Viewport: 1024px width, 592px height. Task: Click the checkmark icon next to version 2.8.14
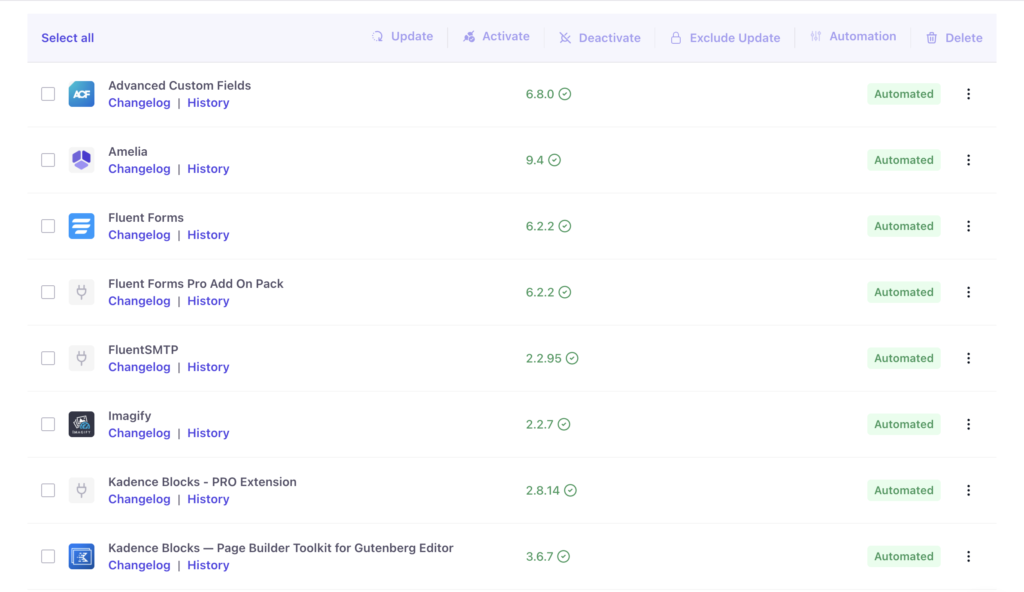tap(570, 490)
